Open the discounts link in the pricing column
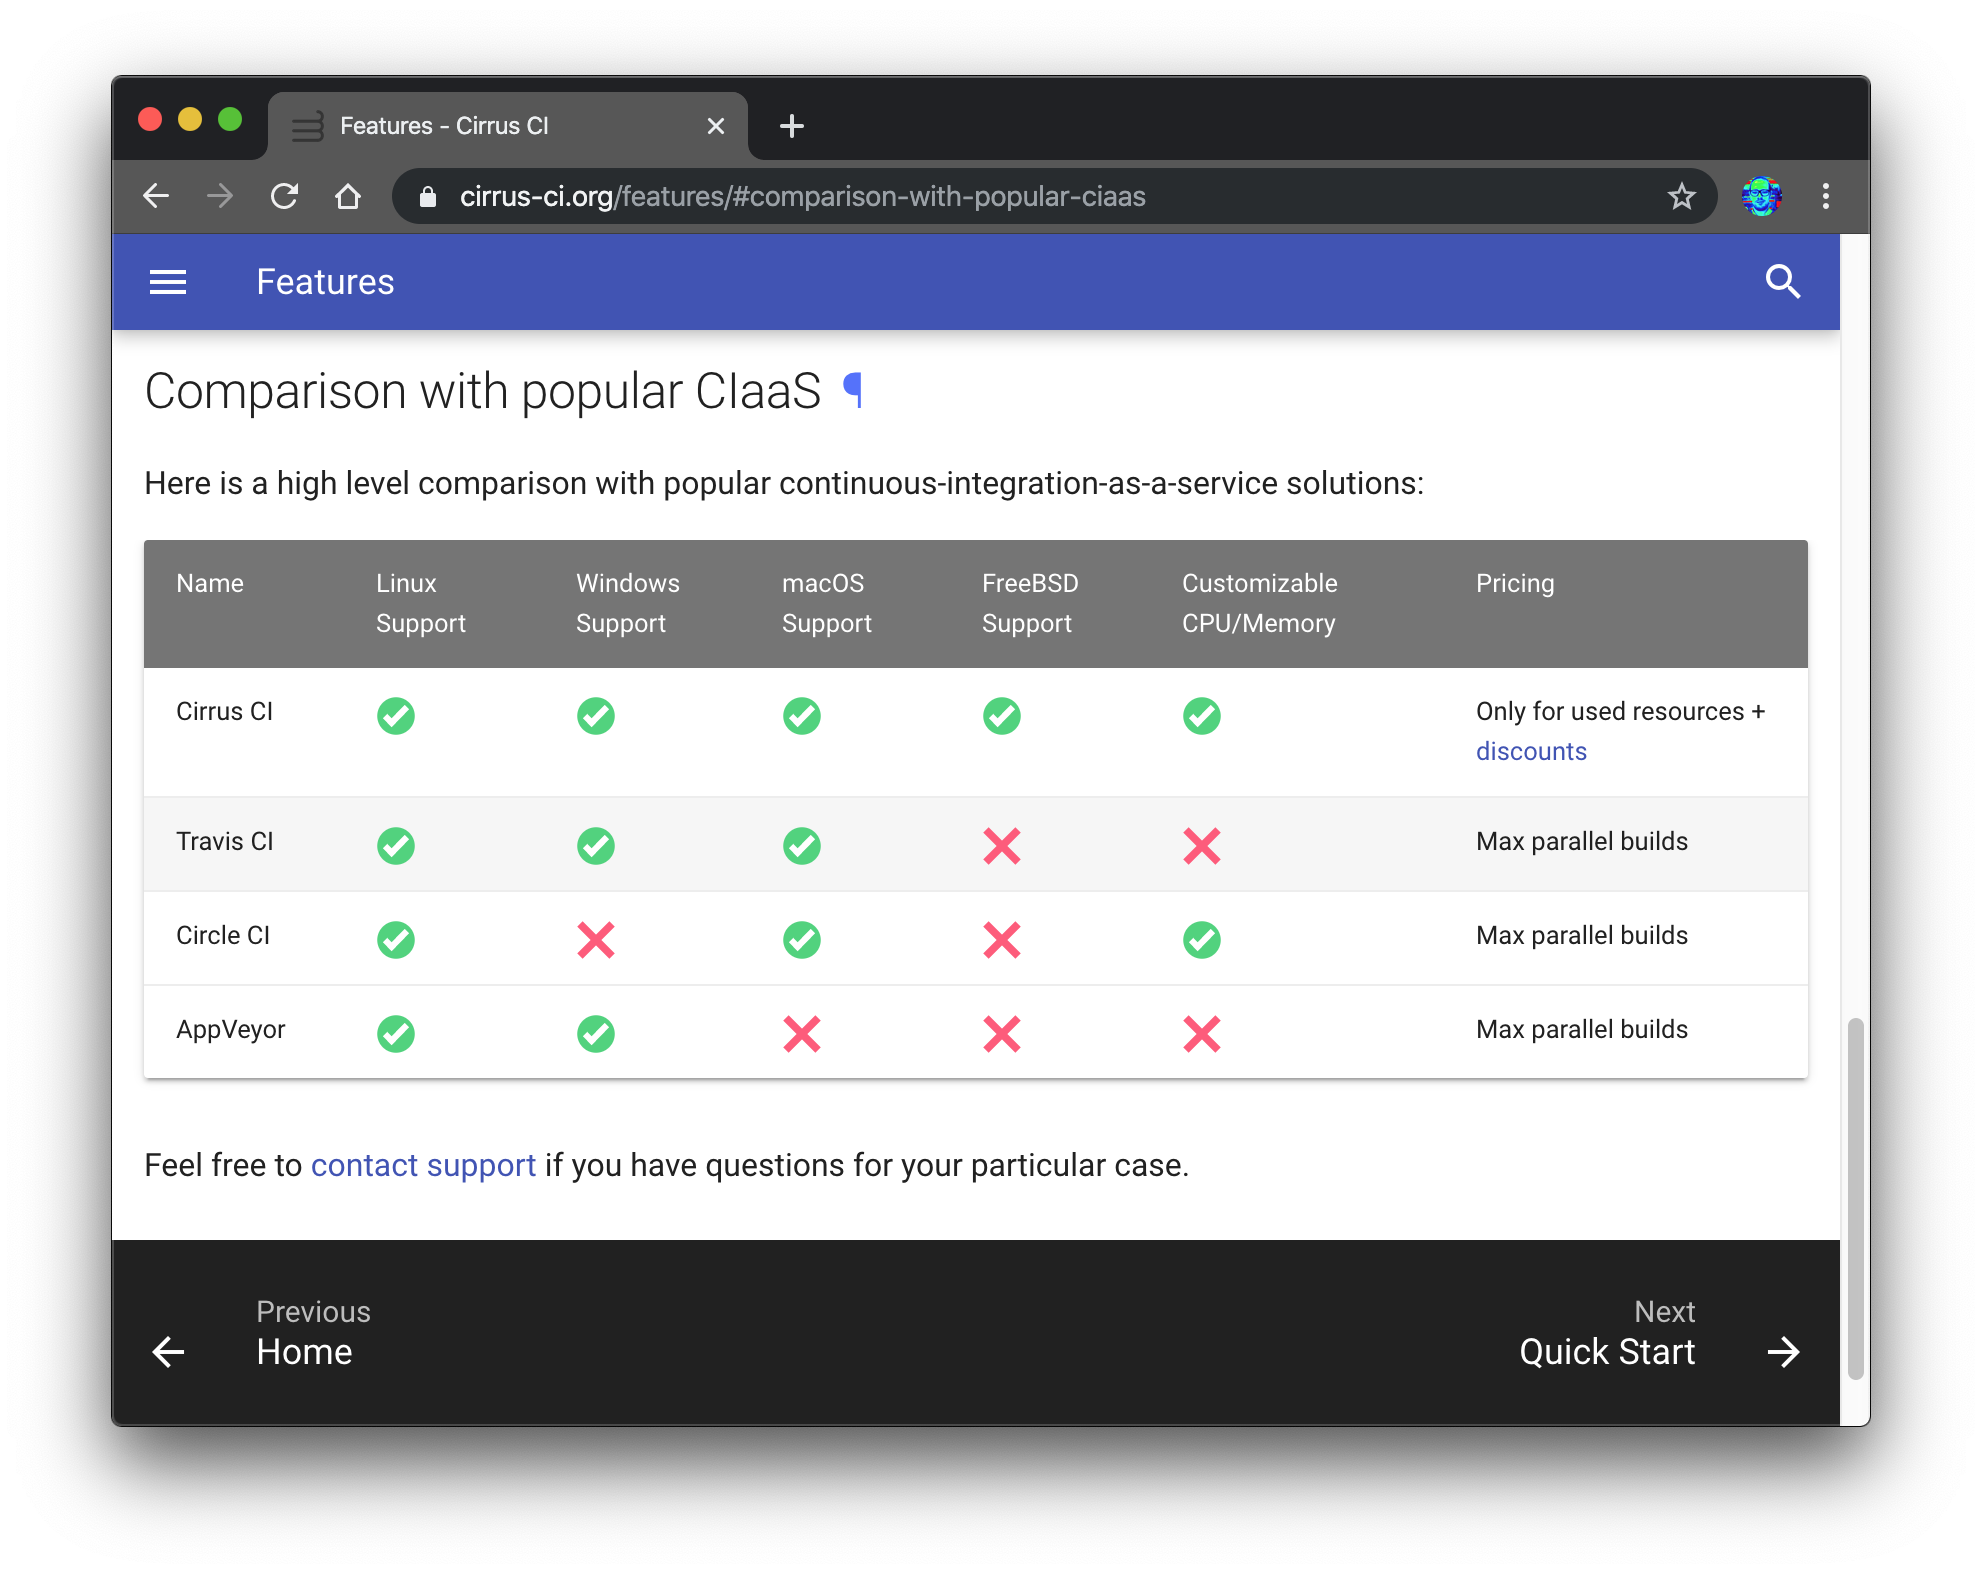This screenshot has height=1574, width=1982. coord(1531,751)
